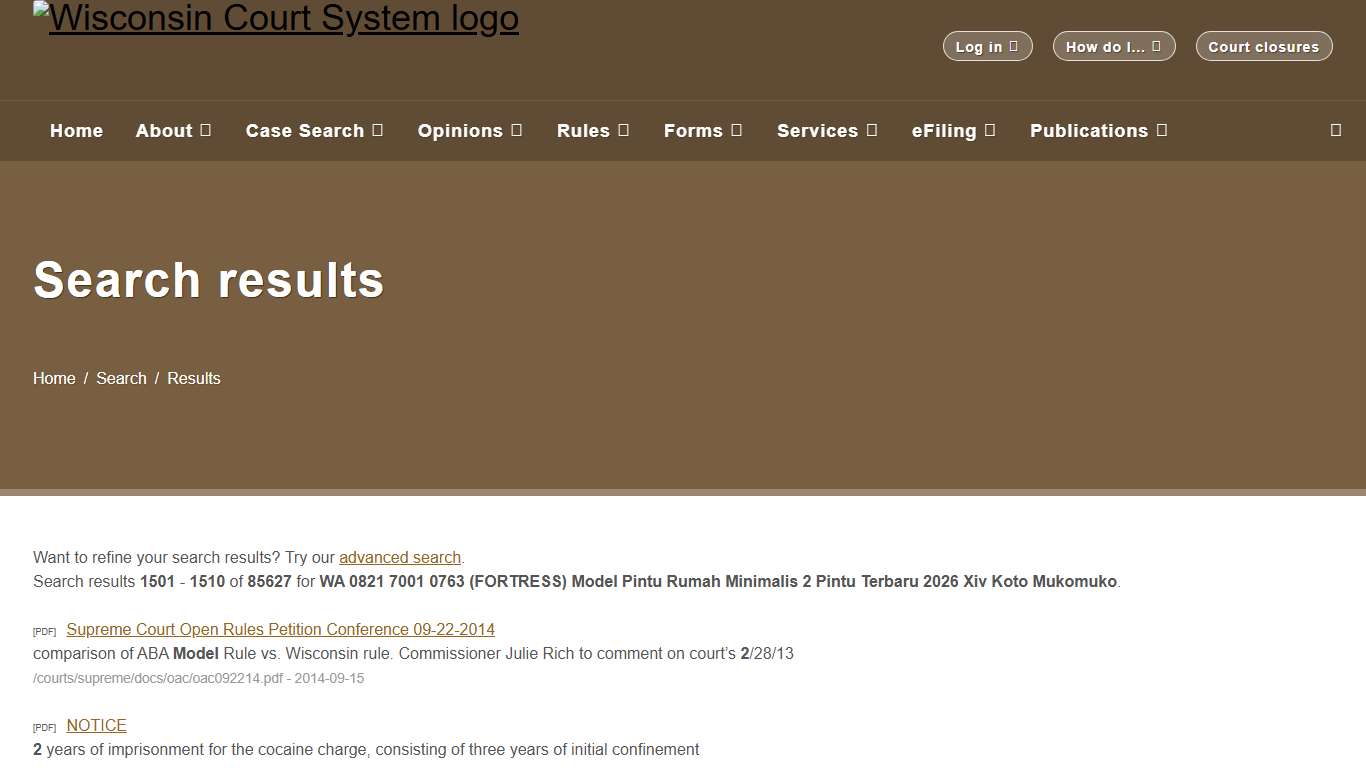Open the search icon in the navigation bar

point(1335,130)
